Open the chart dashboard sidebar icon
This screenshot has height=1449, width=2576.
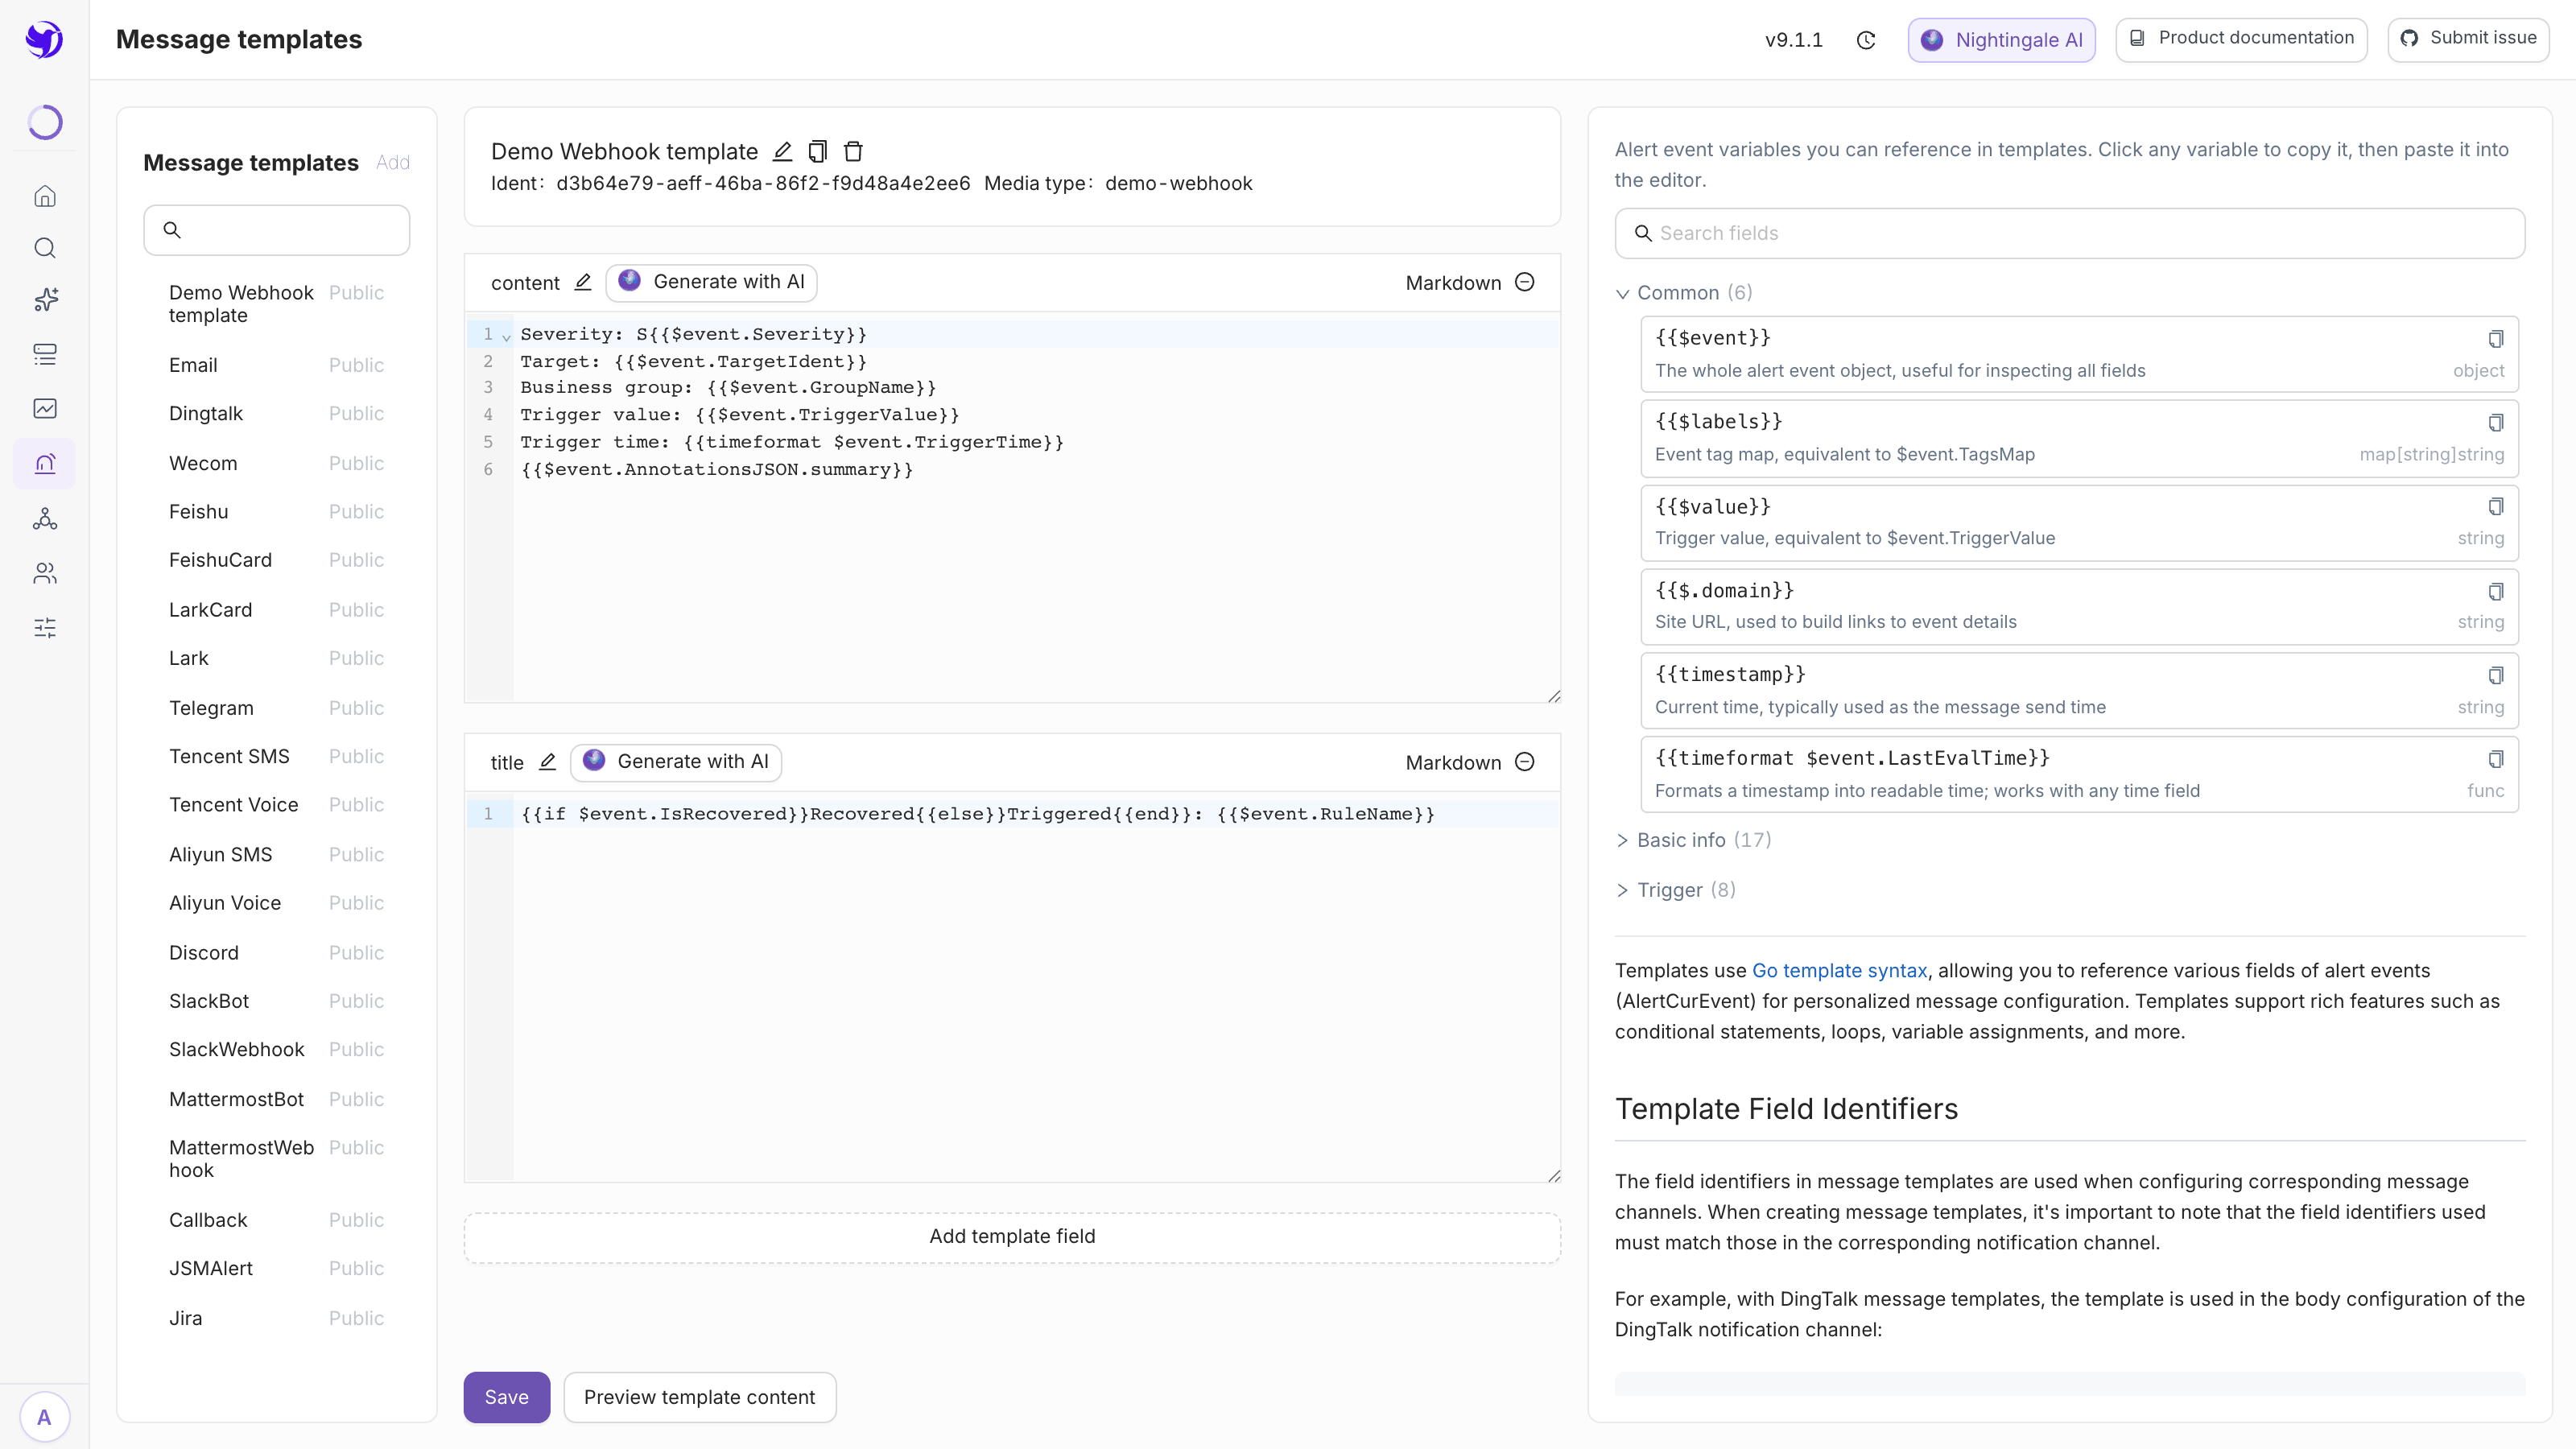click(45, 408)
